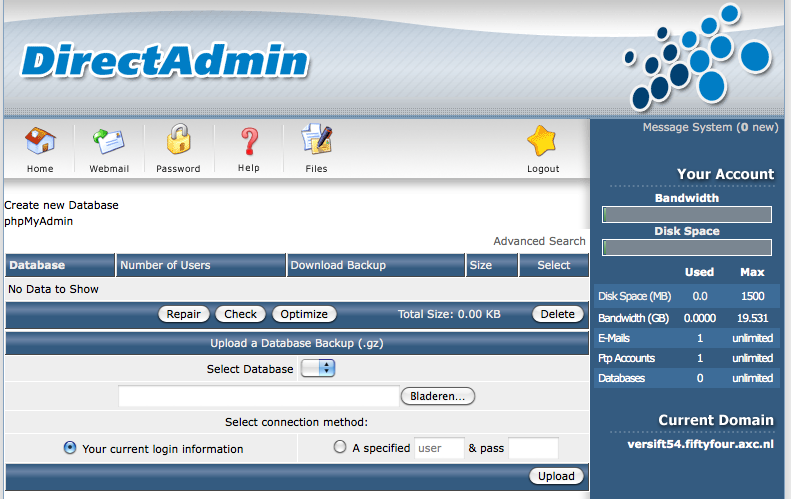Click the Databases row label
791x499 pixels.
click(621, 378)
